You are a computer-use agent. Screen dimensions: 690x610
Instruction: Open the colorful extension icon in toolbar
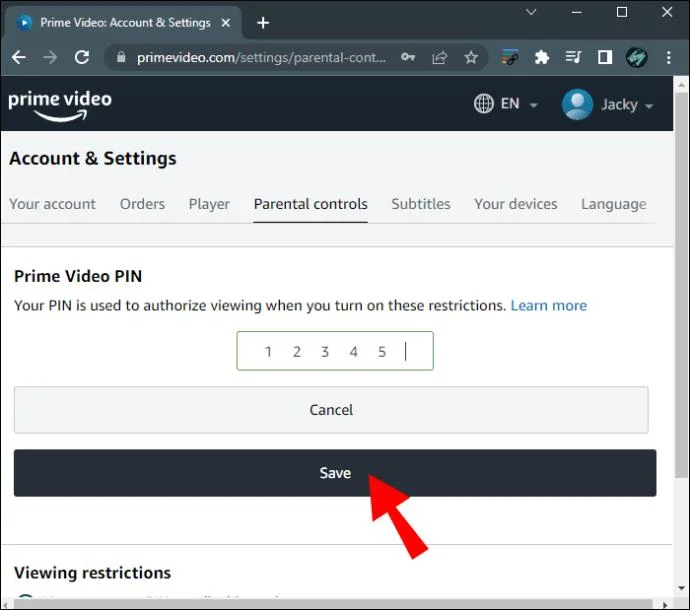[x=510, y=57]
